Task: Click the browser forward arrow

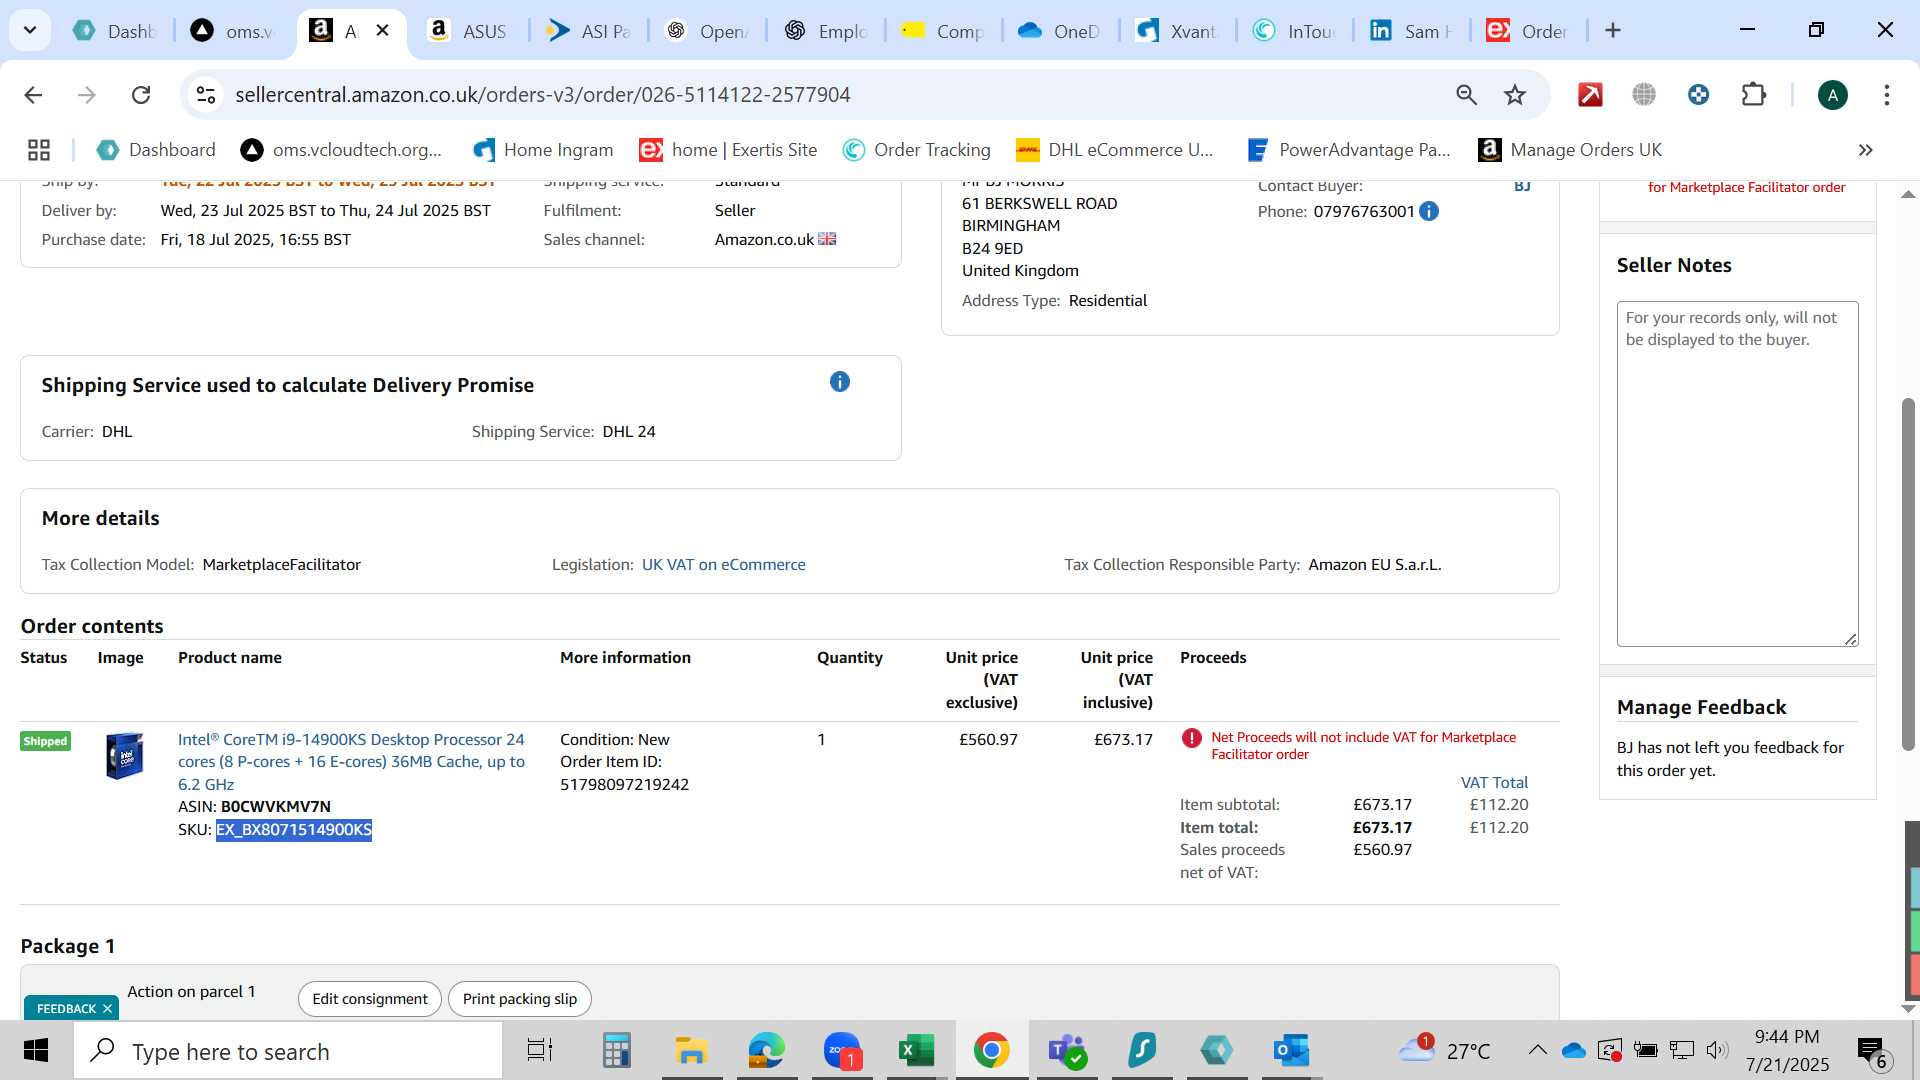Action: coord(87,95)
